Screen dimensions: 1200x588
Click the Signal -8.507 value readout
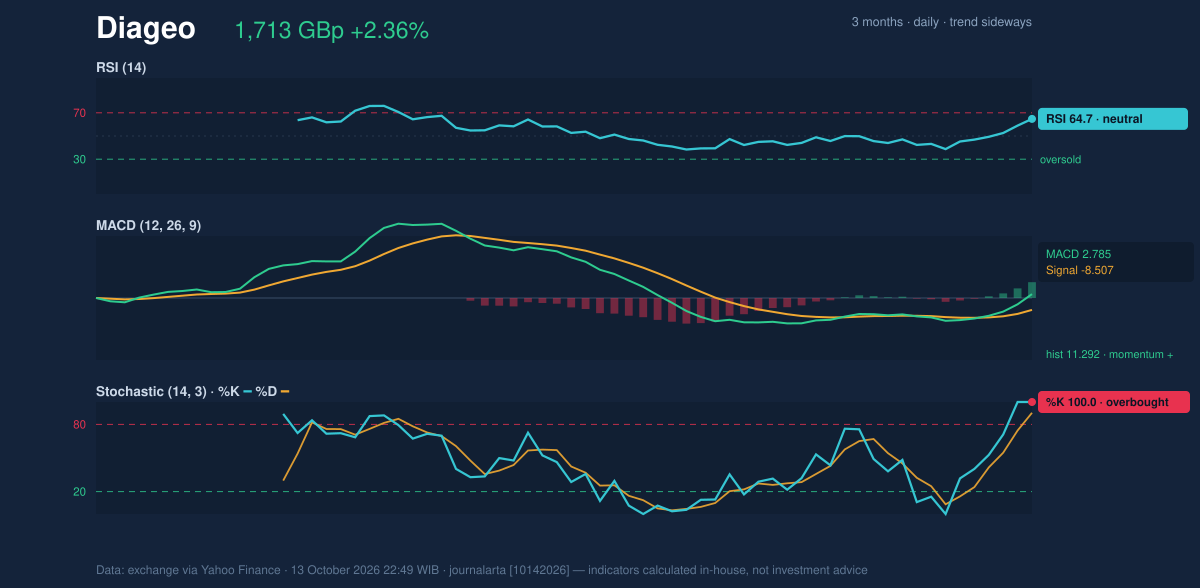(x=1080, y=270)
